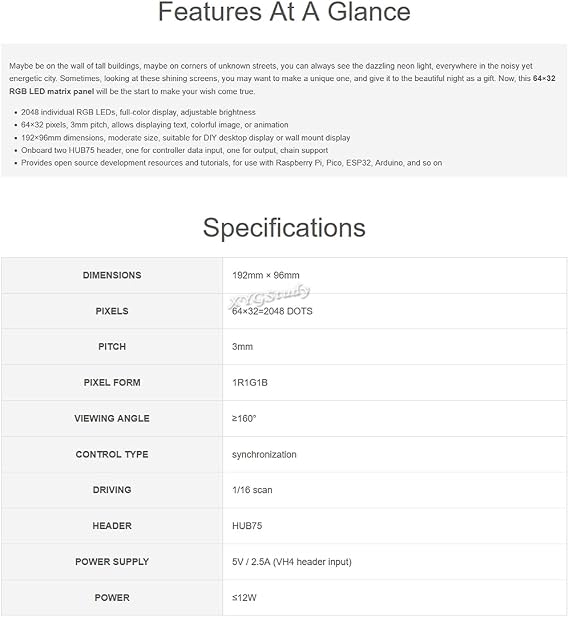This screenshot has height=617, width=569.
Task: Click the Onboard two HUB75 header bullet
Action: (x=174, y=150)
